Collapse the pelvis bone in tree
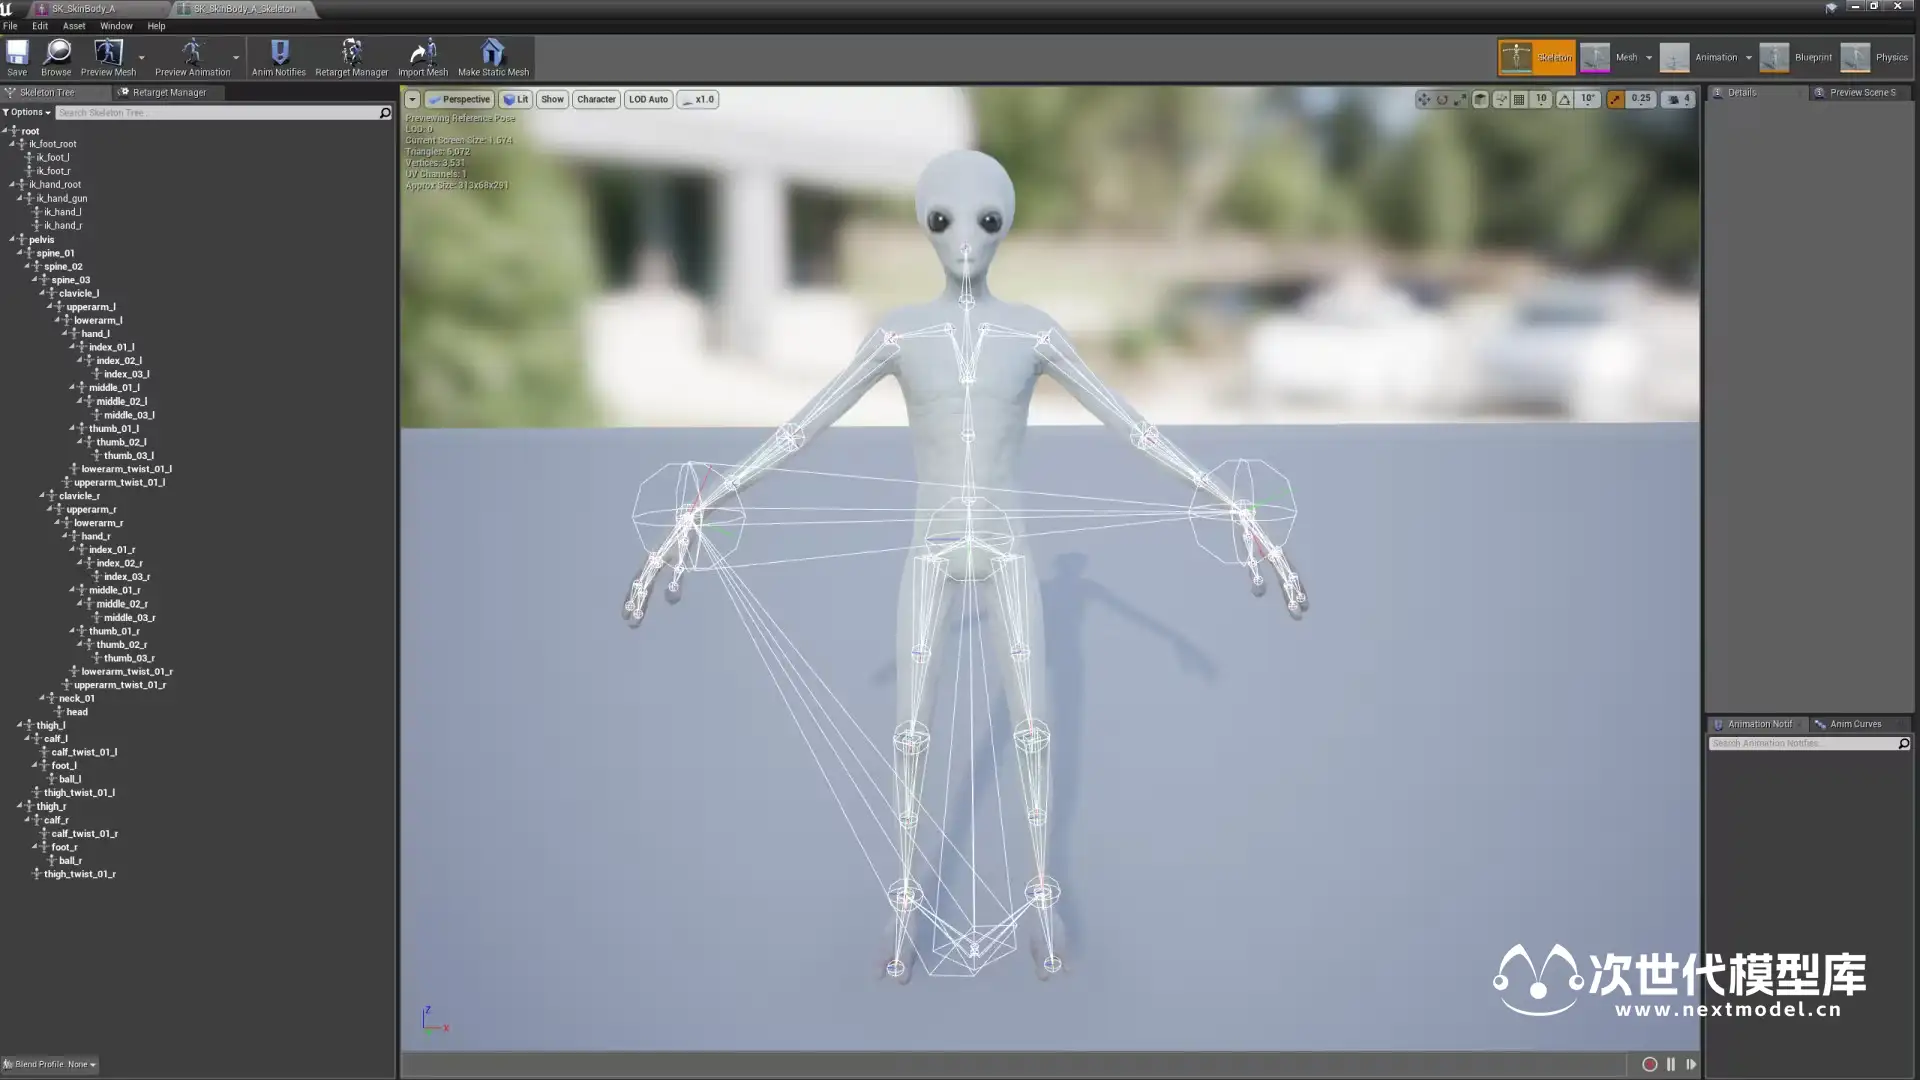The height and width of the screenshot is (1080, 1920). (x=12, y=240)
